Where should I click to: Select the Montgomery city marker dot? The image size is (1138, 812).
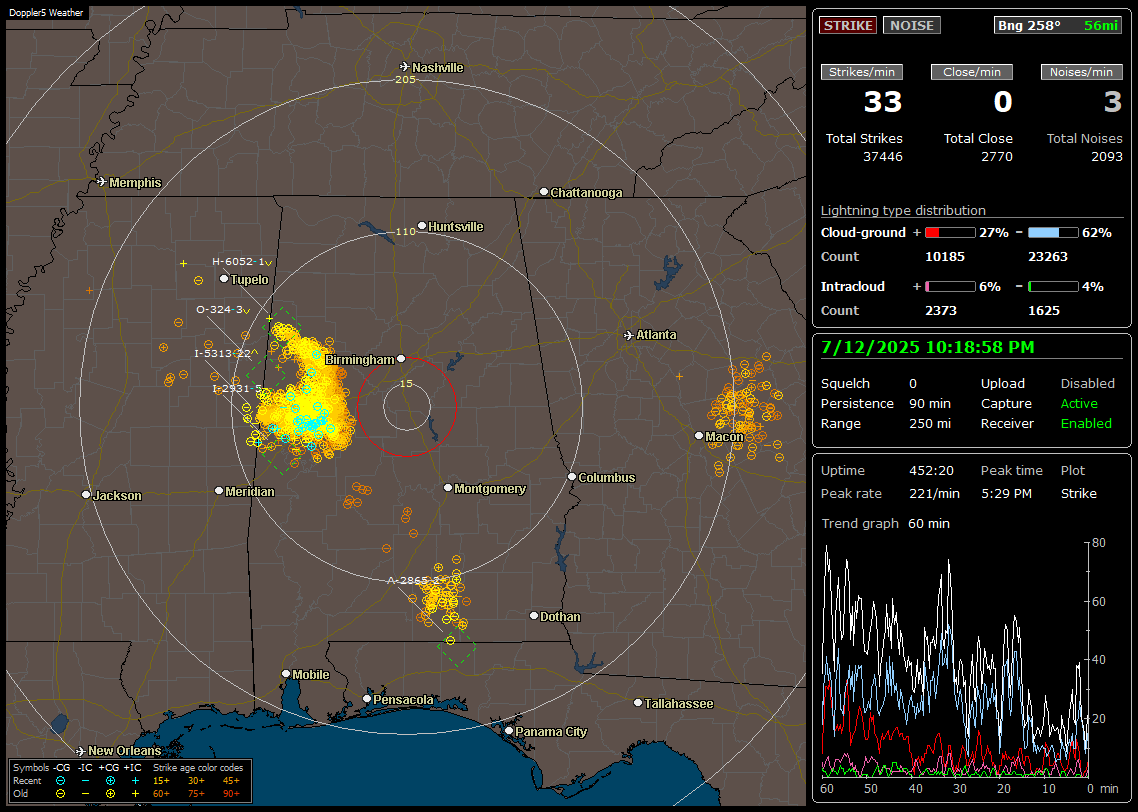pyautogui.click(x=448, y=488)
